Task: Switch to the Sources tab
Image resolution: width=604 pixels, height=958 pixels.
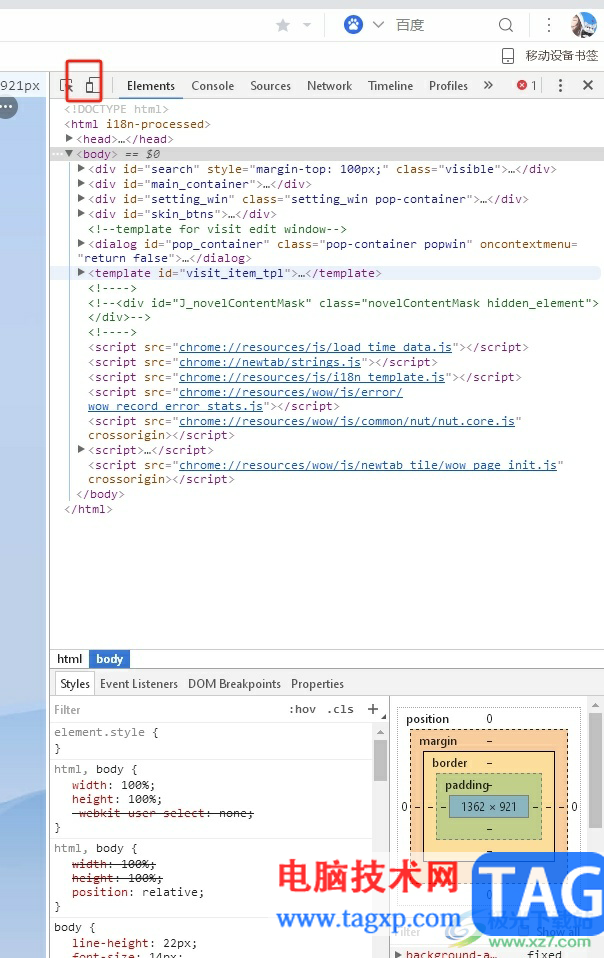Action: [x=271, y=86]
